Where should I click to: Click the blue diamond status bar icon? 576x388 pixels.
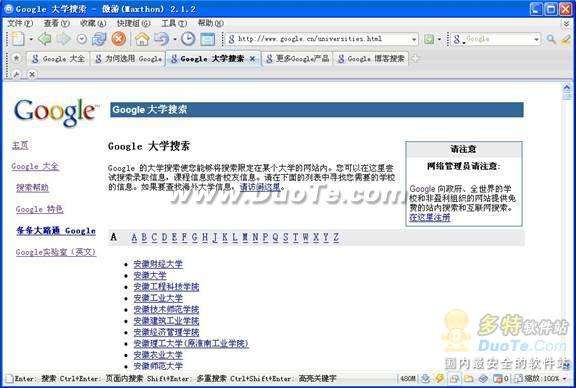pos(483,378)
